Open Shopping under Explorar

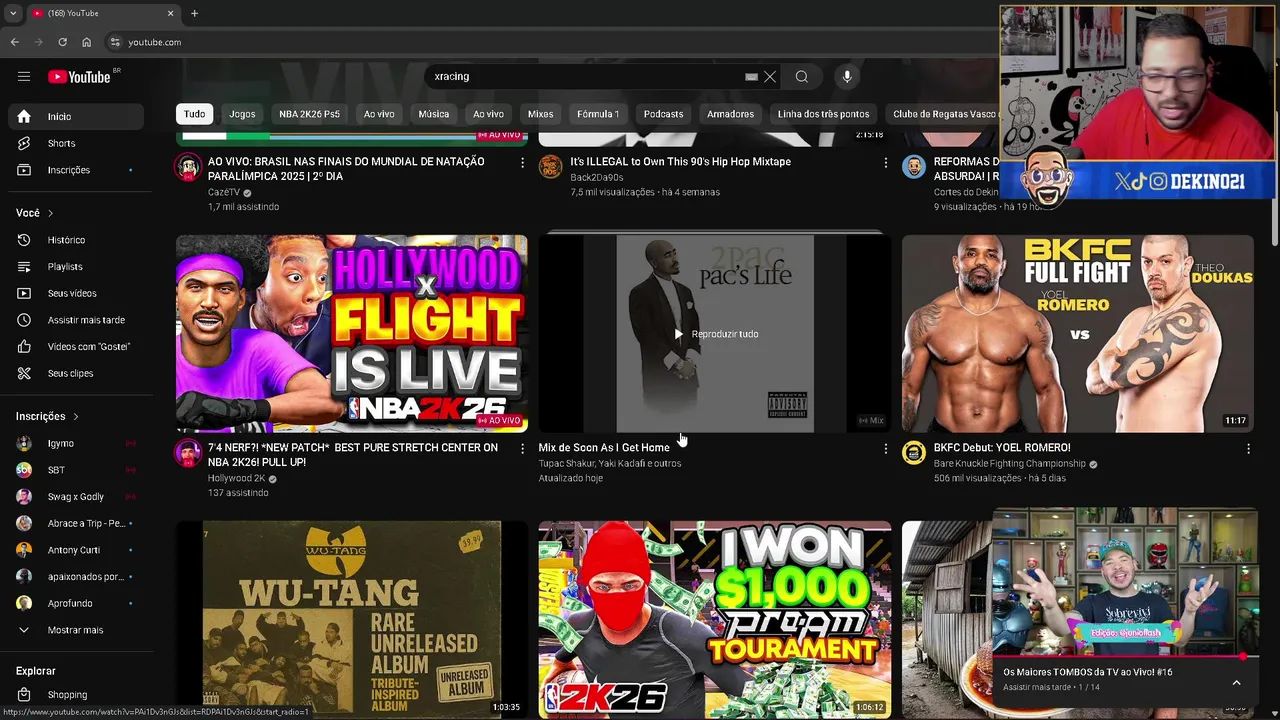pyautogui.click(x=76, y=695)
